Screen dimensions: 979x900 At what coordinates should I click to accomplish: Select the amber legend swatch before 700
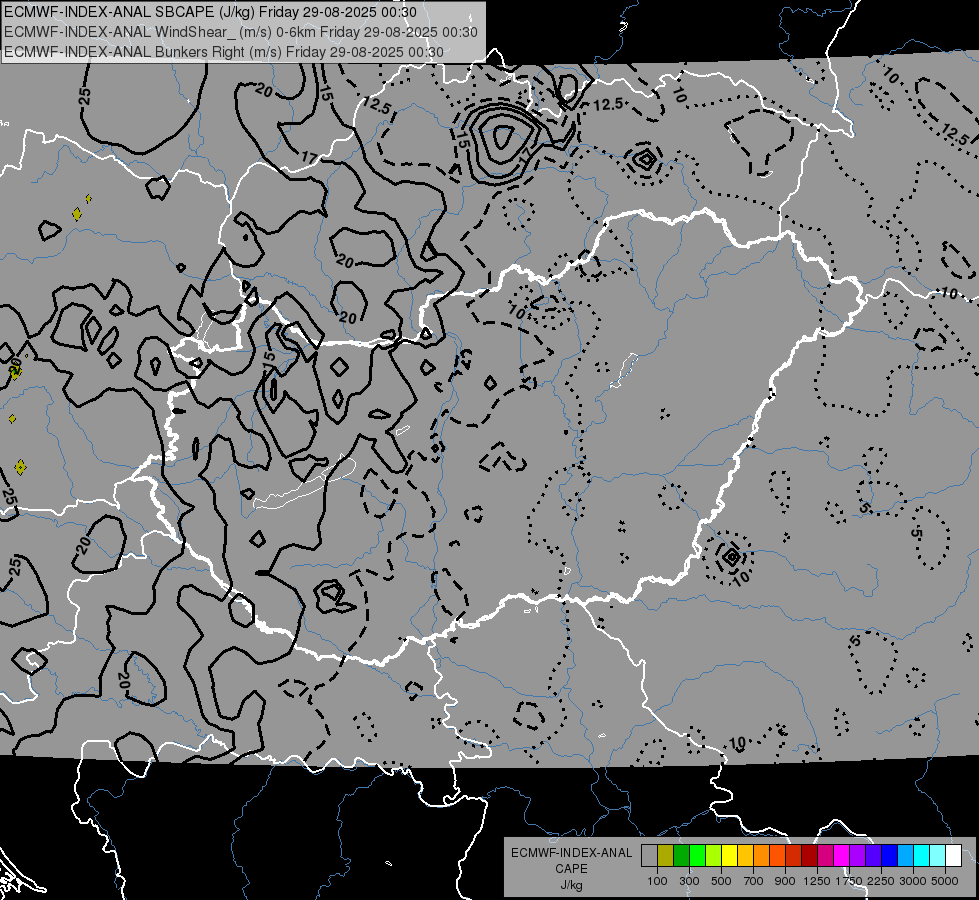click(745, 856)
